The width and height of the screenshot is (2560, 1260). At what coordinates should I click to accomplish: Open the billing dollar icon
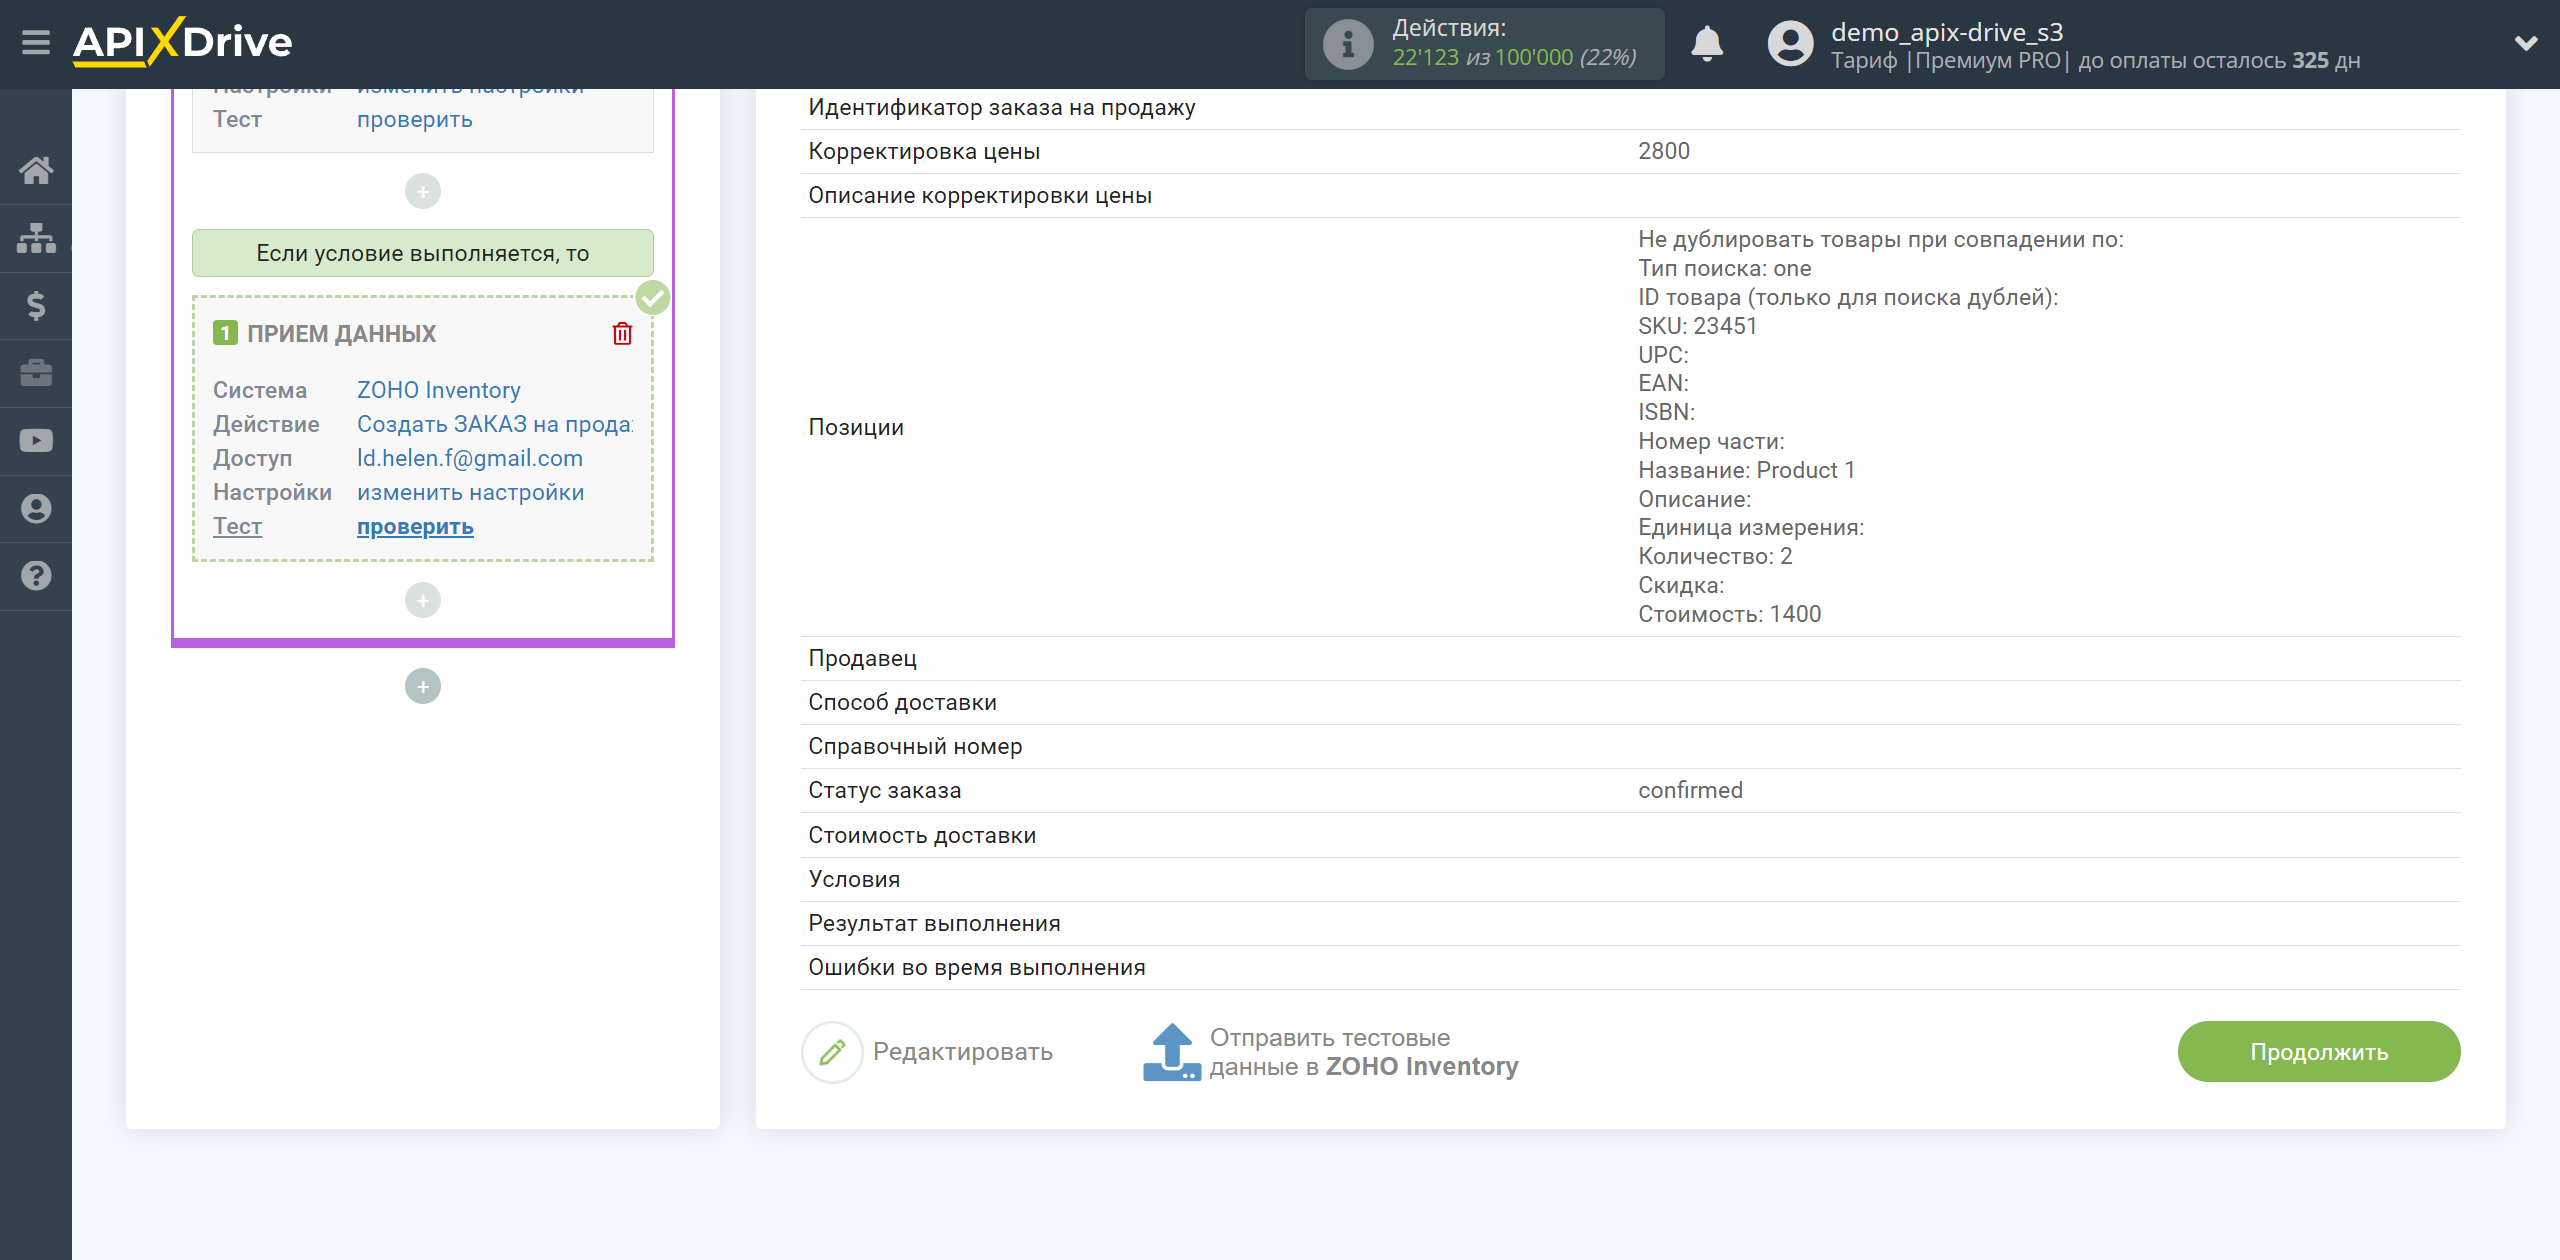click(x=36, y=305)
